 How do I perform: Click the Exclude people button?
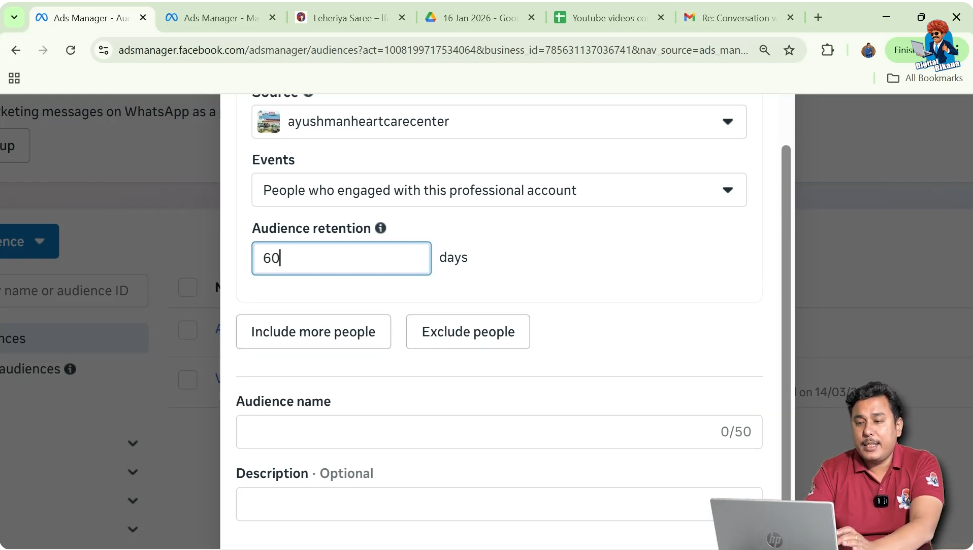468,331
